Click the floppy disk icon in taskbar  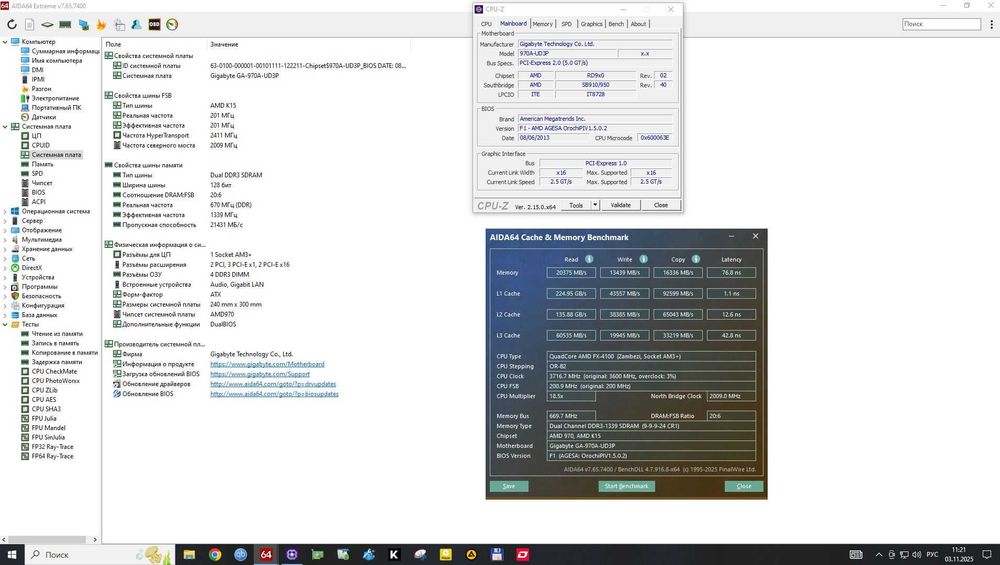click(497, 554)
